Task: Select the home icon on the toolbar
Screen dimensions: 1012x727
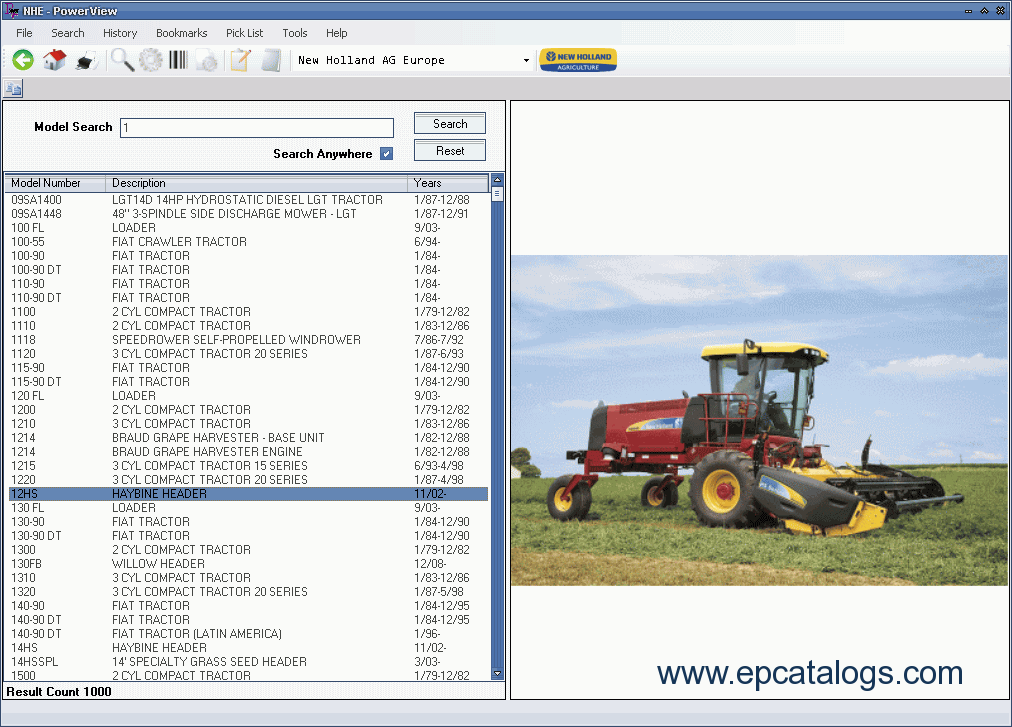Action: 55,59
